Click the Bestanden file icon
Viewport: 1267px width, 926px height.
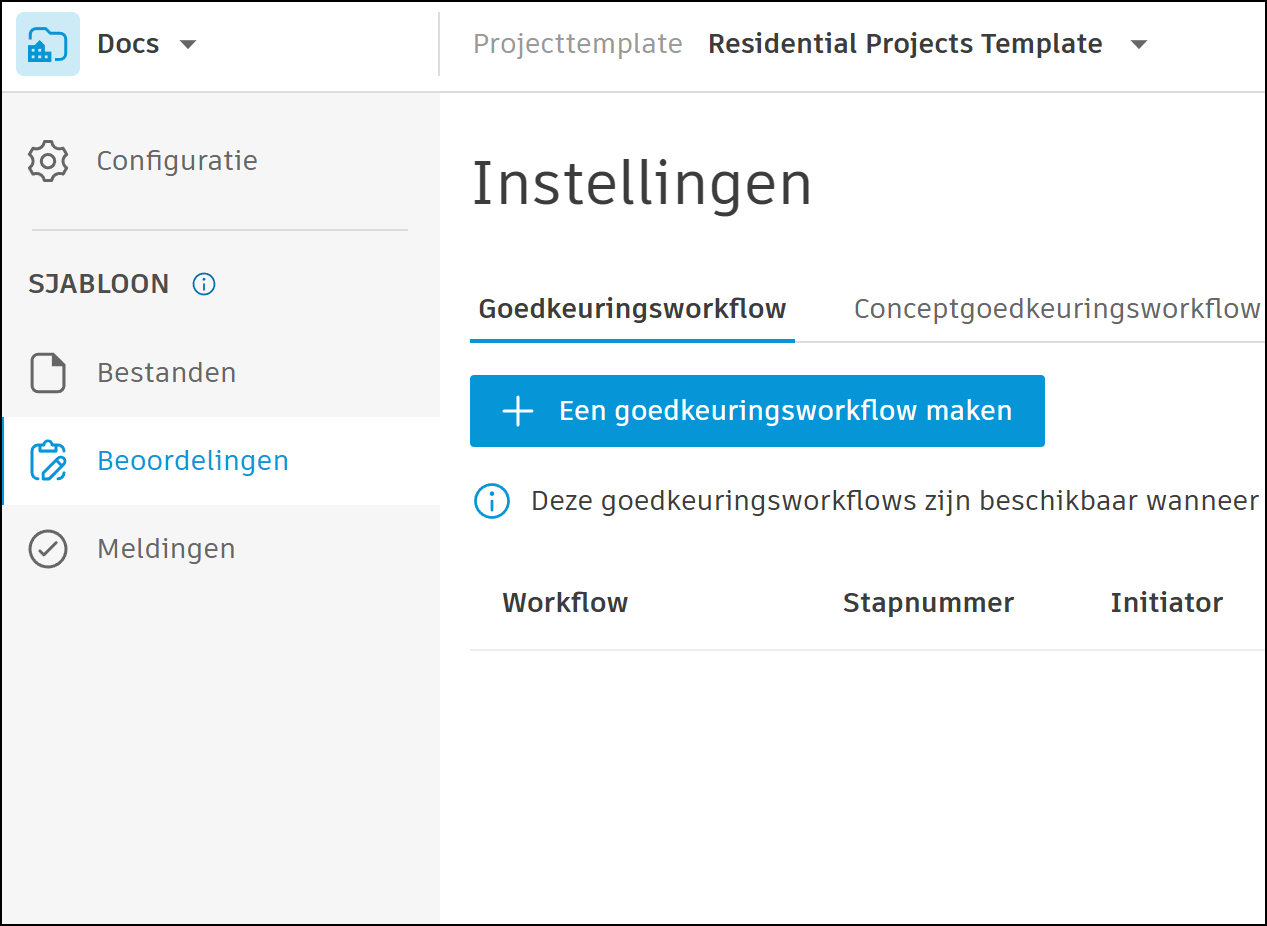tap(48, 373)
